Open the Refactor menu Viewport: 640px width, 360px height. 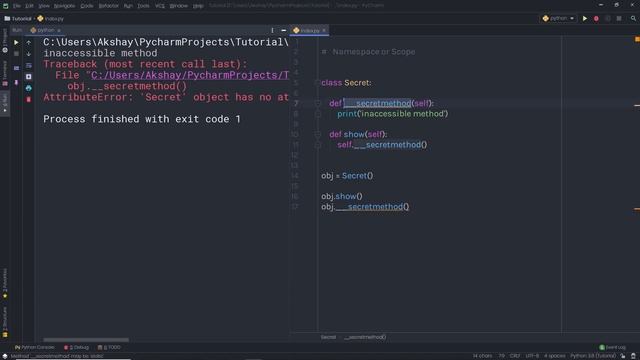pyautogui.click(x=109, y=6)
